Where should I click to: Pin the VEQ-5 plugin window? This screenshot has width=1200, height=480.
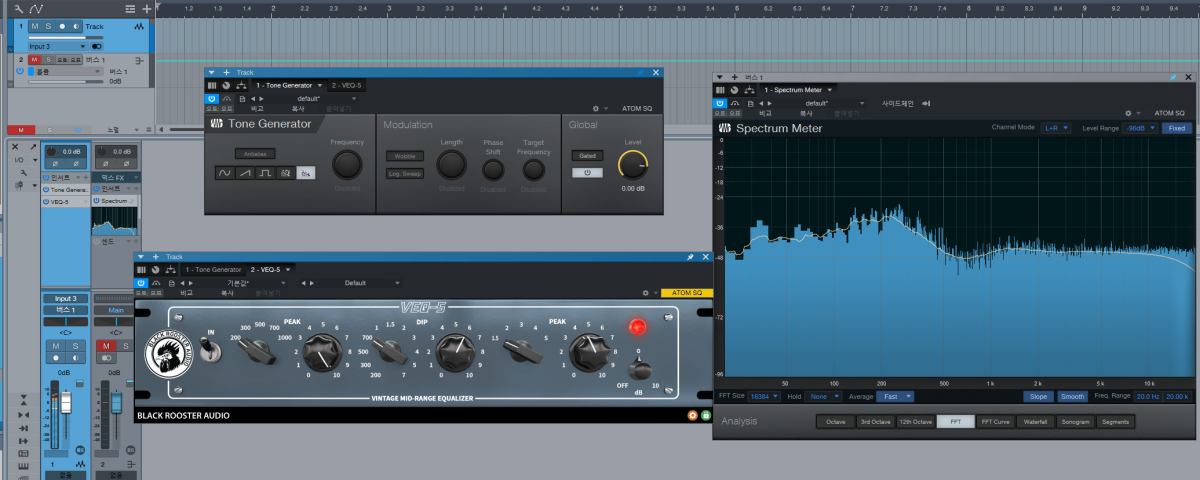click(x=690, y=257)
